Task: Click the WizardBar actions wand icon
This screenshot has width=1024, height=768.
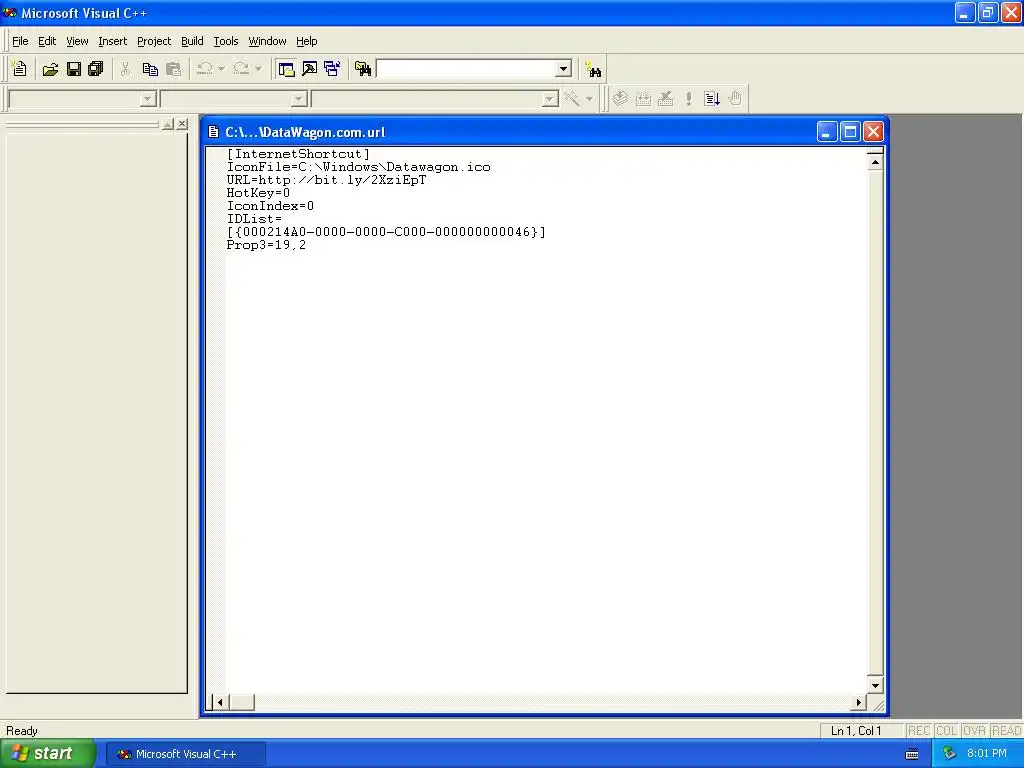Action: tap(571, 99)
